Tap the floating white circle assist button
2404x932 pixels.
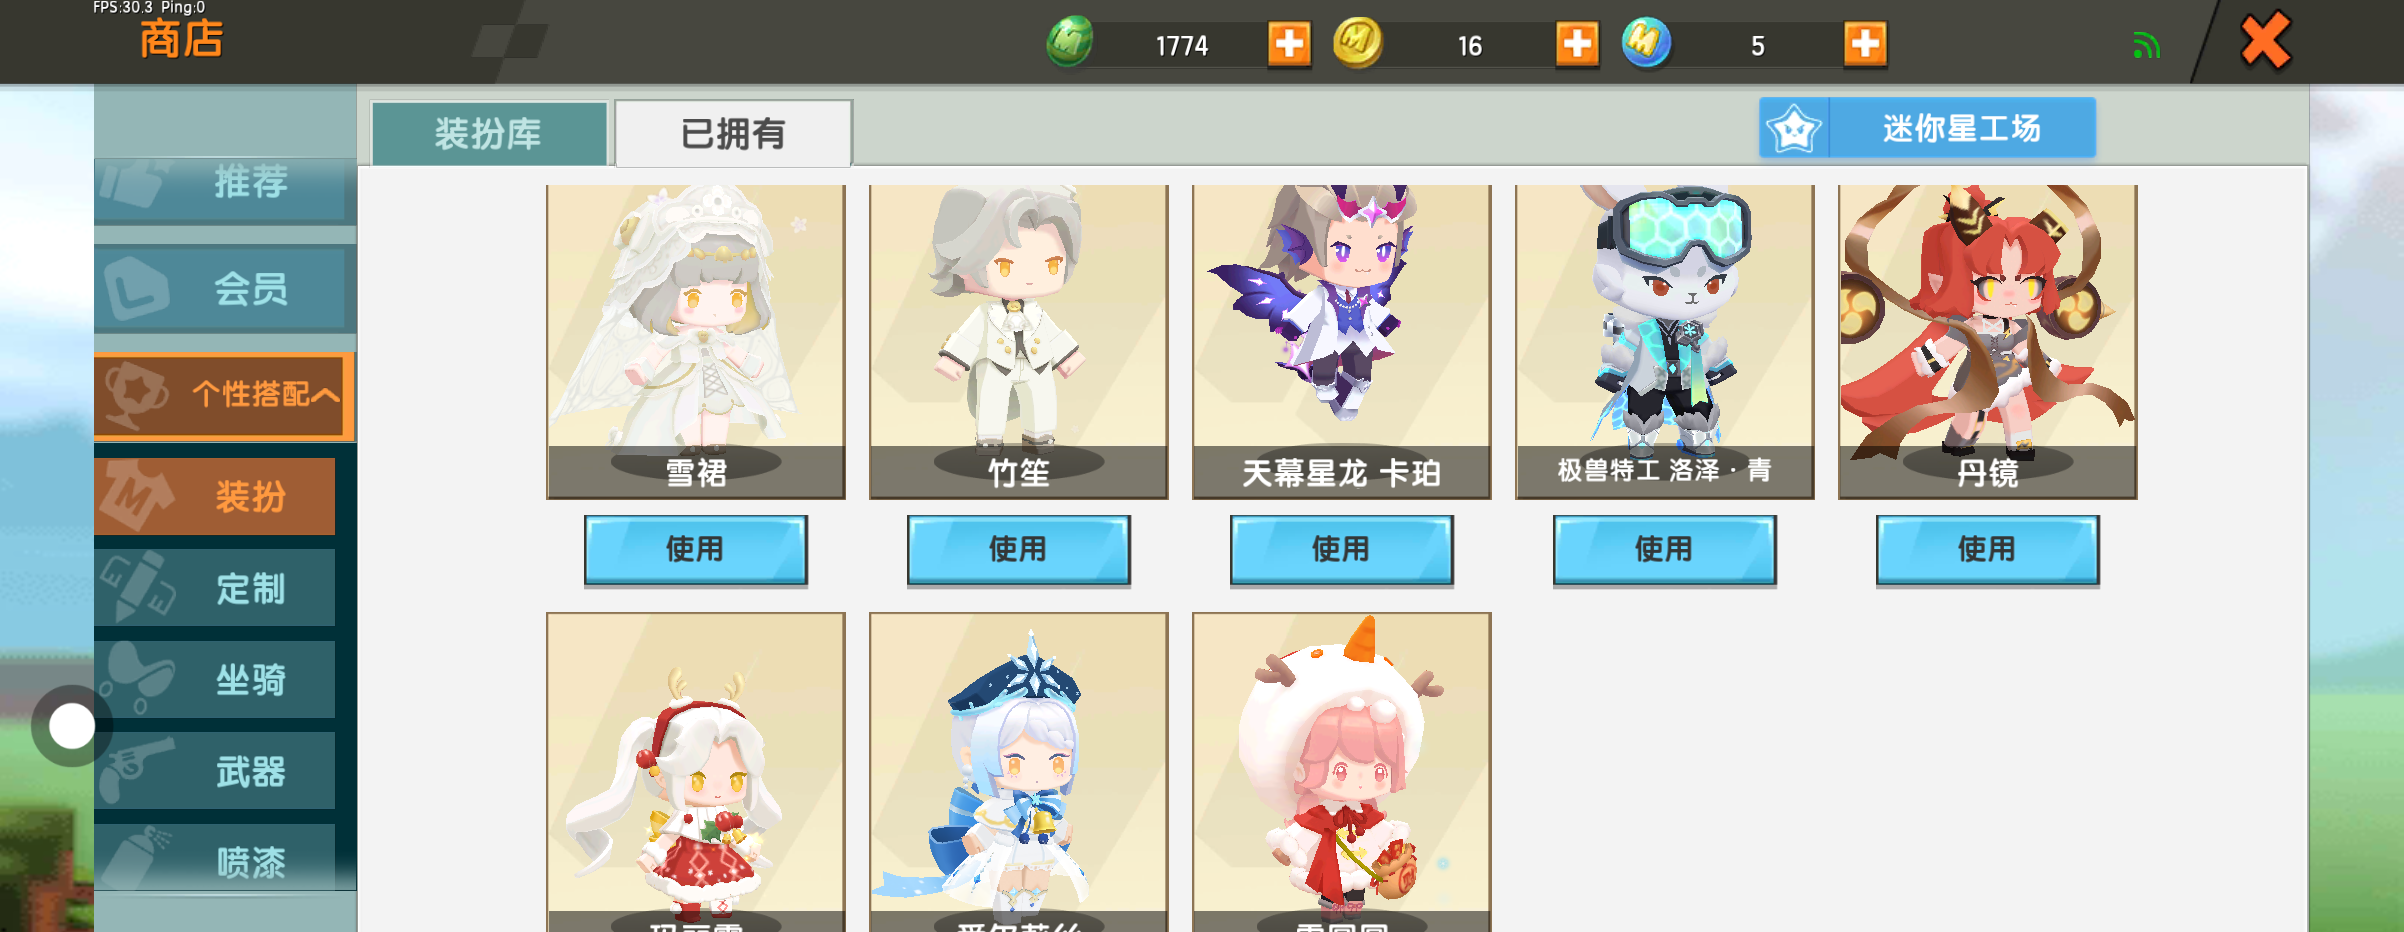(x=71, y=726)
